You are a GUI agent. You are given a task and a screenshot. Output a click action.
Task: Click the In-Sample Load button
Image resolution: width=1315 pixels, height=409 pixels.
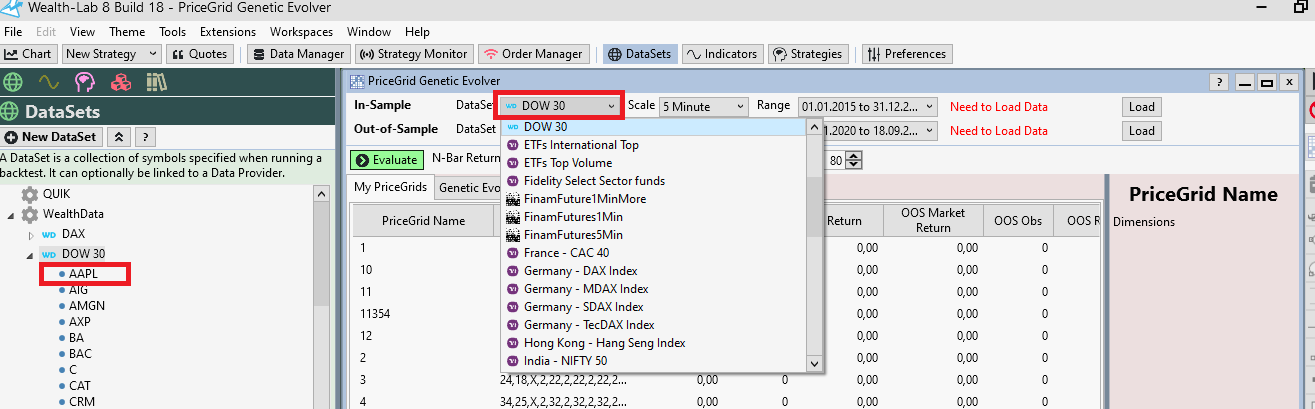point(1141,106)
